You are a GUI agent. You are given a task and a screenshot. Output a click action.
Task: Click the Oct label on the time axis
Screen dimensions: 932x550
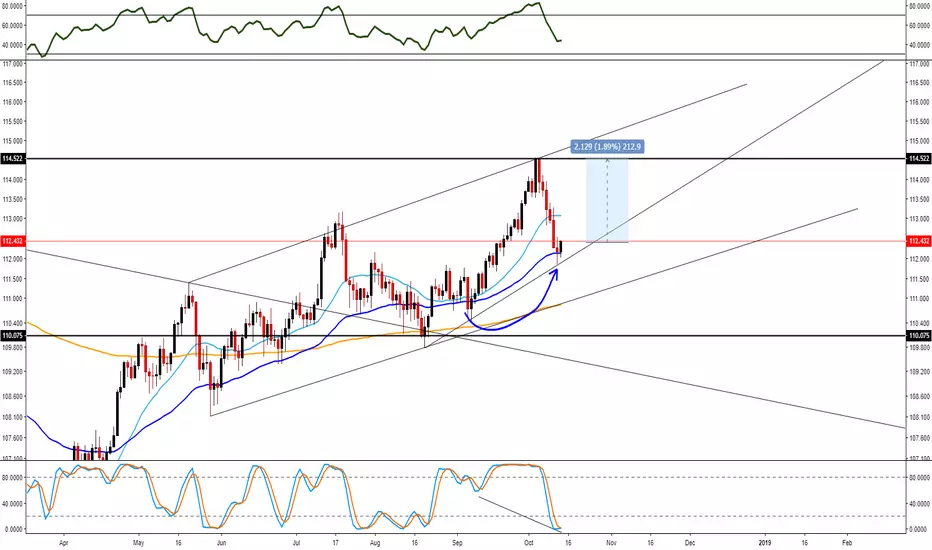coord(528,542)
